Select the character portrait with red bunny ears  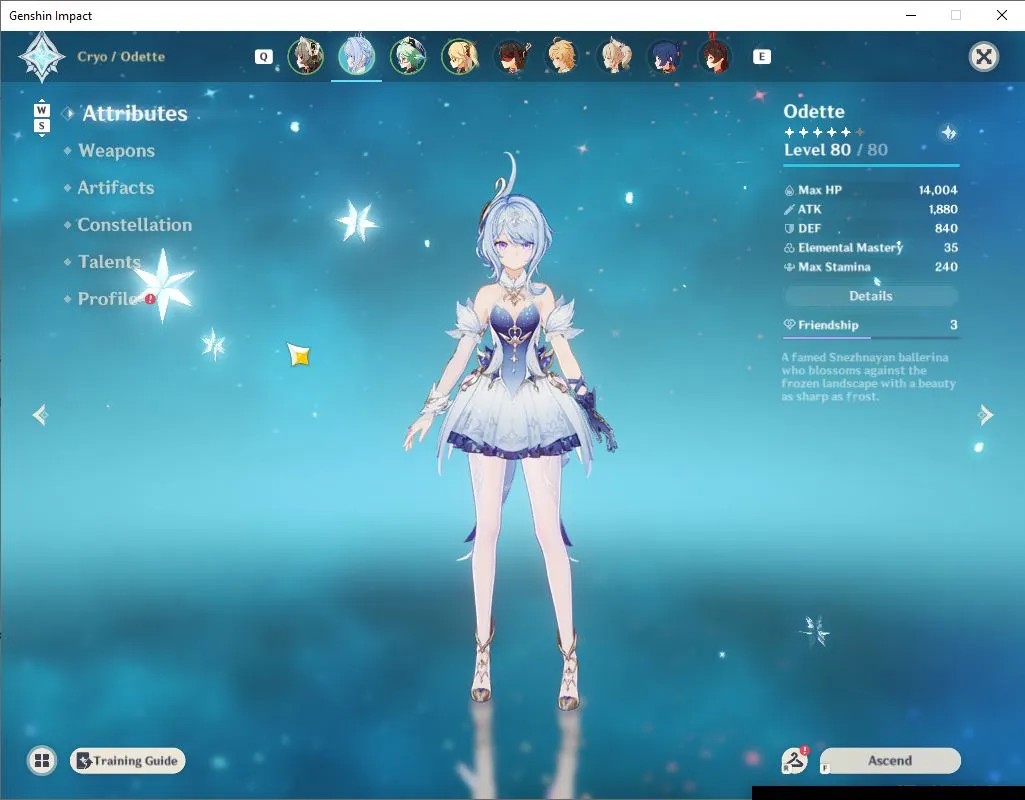point(716,56)
